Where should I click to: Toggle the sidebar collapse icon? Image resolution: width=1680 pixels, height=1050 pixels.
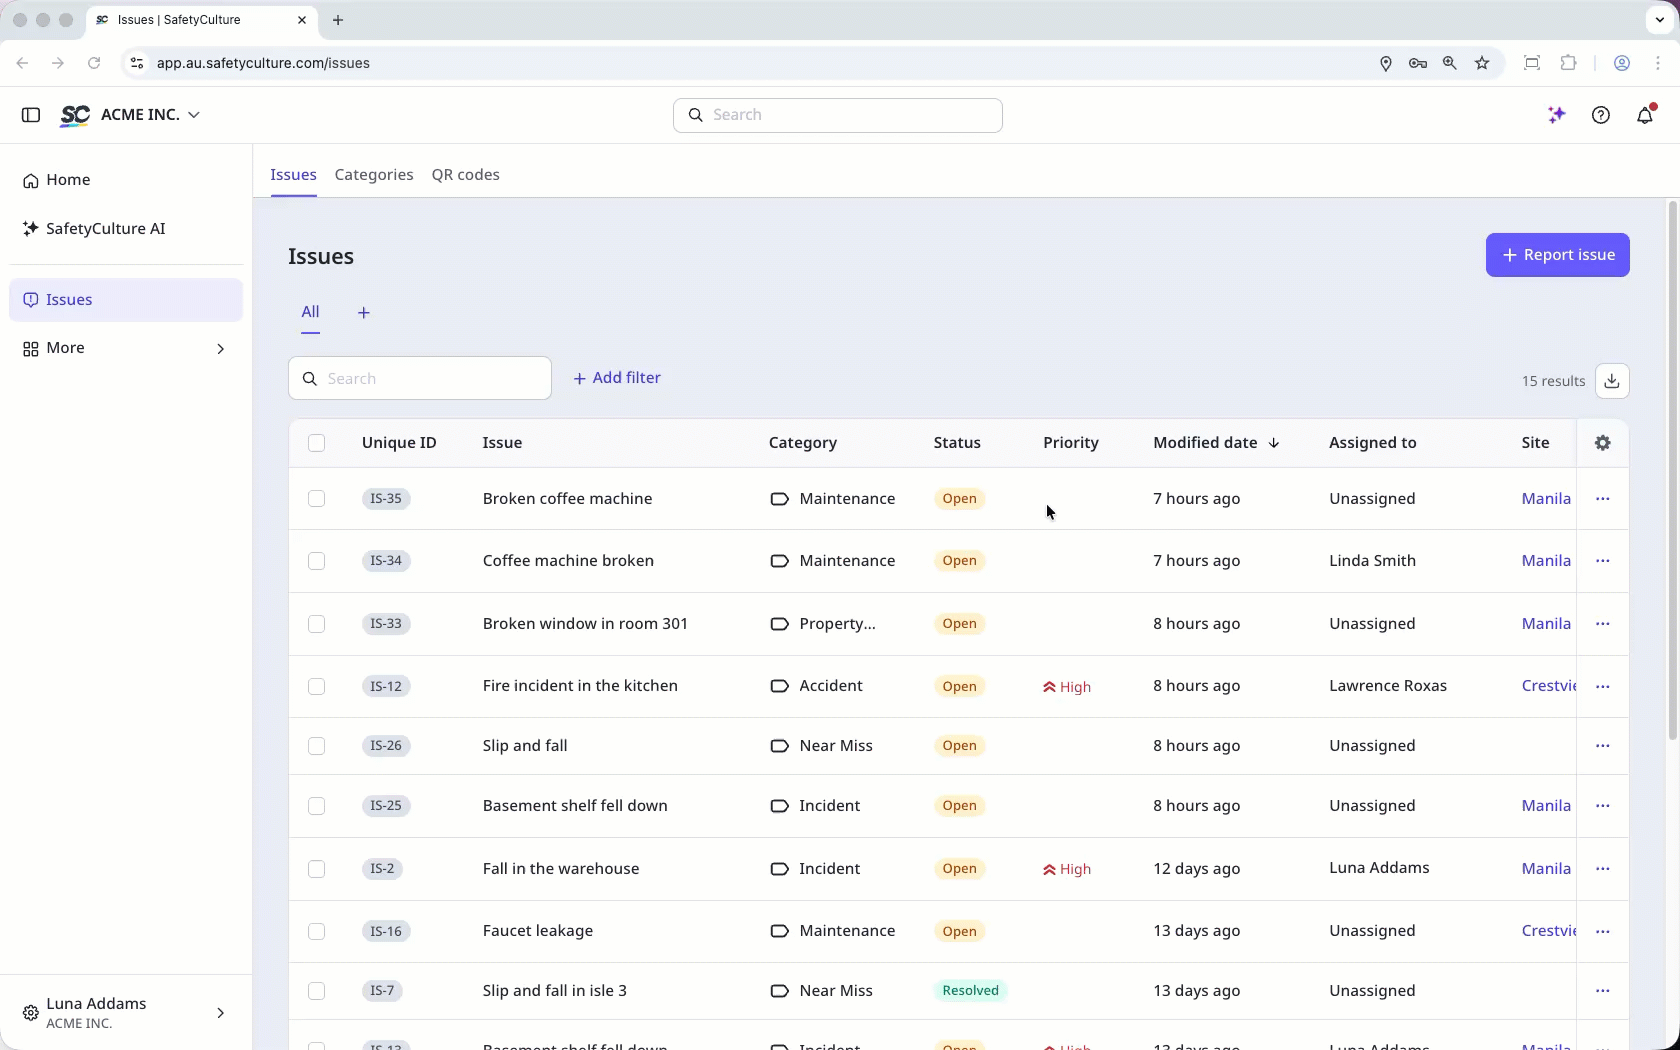(x=31, y=115)
